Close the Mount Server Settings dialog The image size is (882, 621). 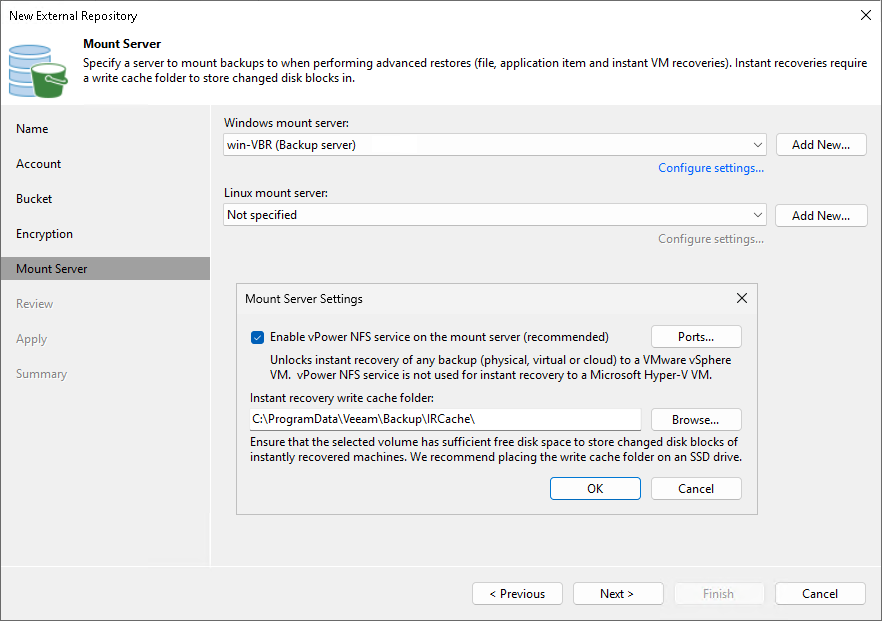click(x=742, y=298)
